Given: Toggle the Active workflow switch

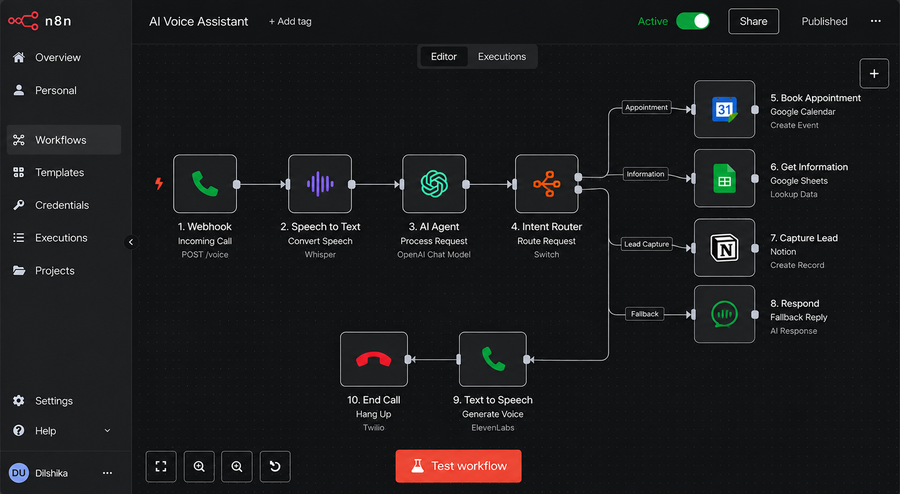Looking at the screenshot, I should click(x=693, y=21).
